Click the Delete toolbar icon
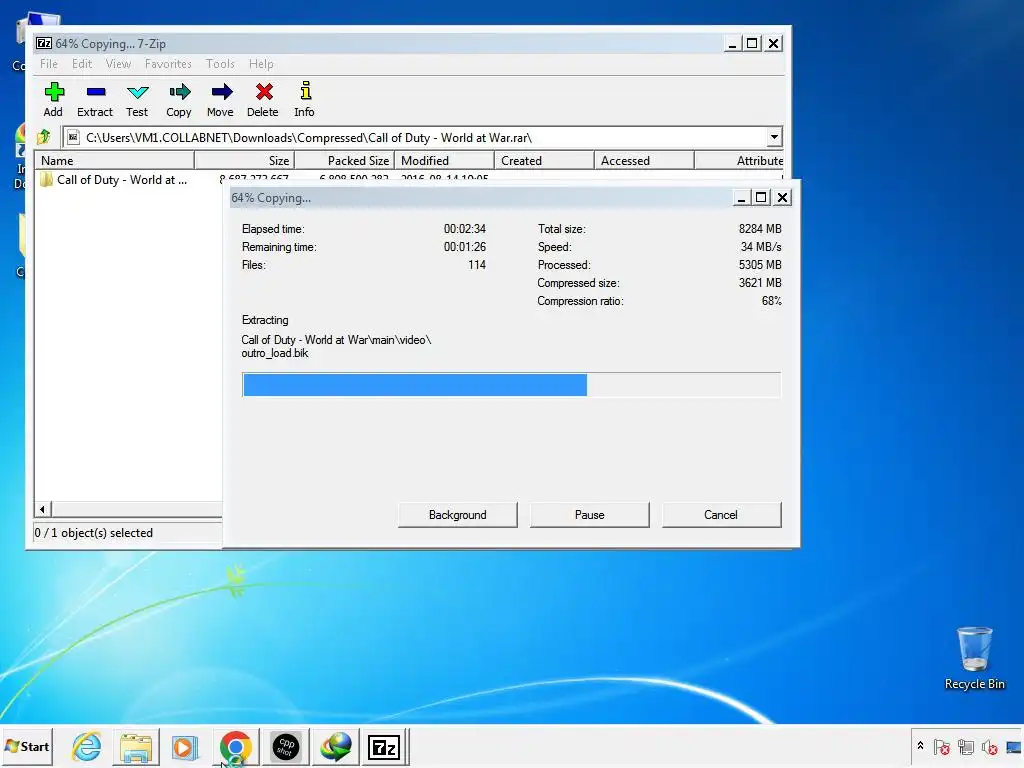 click(263, 99)
